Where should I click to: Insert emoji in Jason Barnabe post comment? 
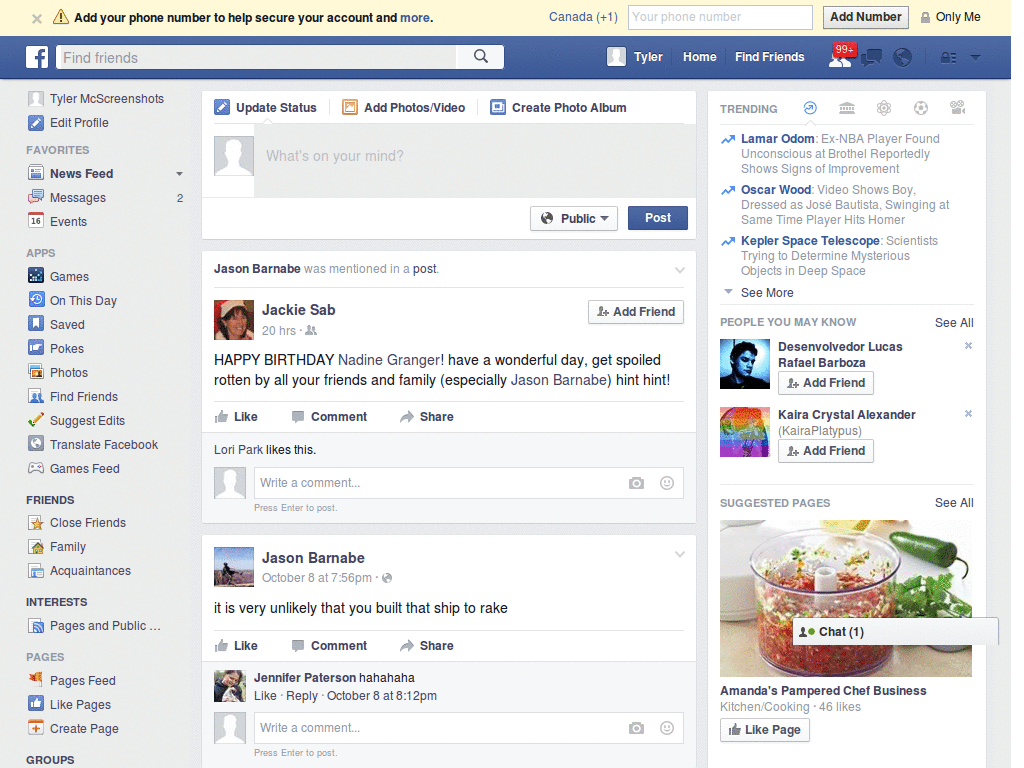[667, 728]
